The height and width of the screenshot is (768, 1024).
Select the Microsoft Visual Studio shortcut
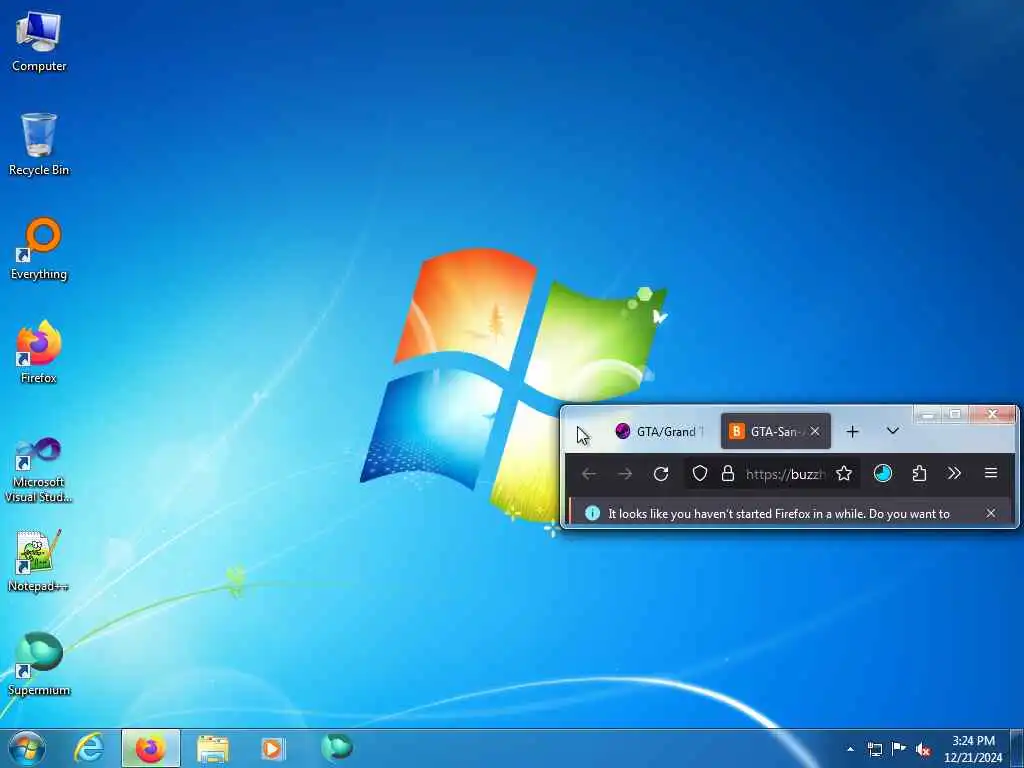(39, 470)
